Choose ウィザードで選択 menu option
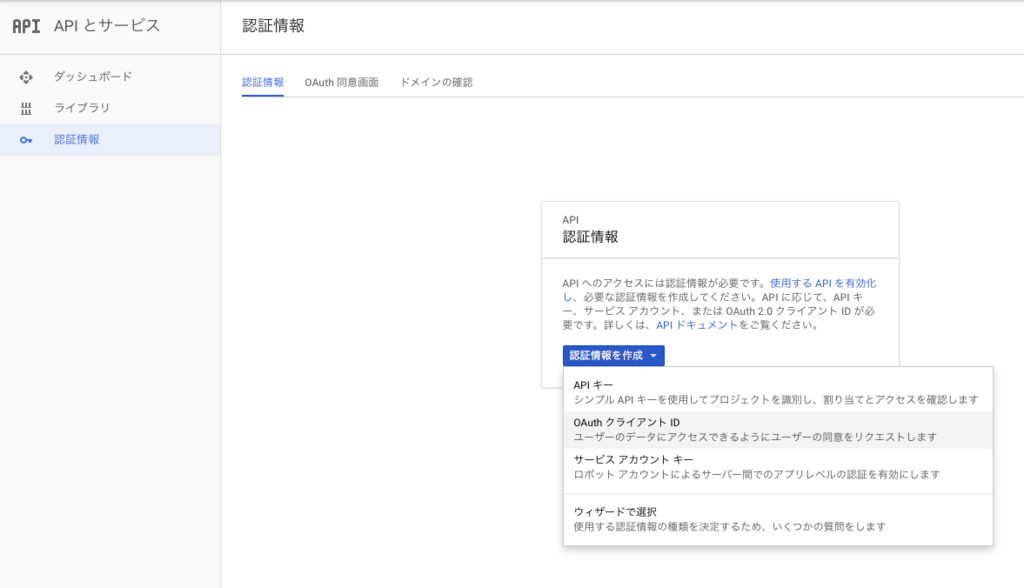 778,519
